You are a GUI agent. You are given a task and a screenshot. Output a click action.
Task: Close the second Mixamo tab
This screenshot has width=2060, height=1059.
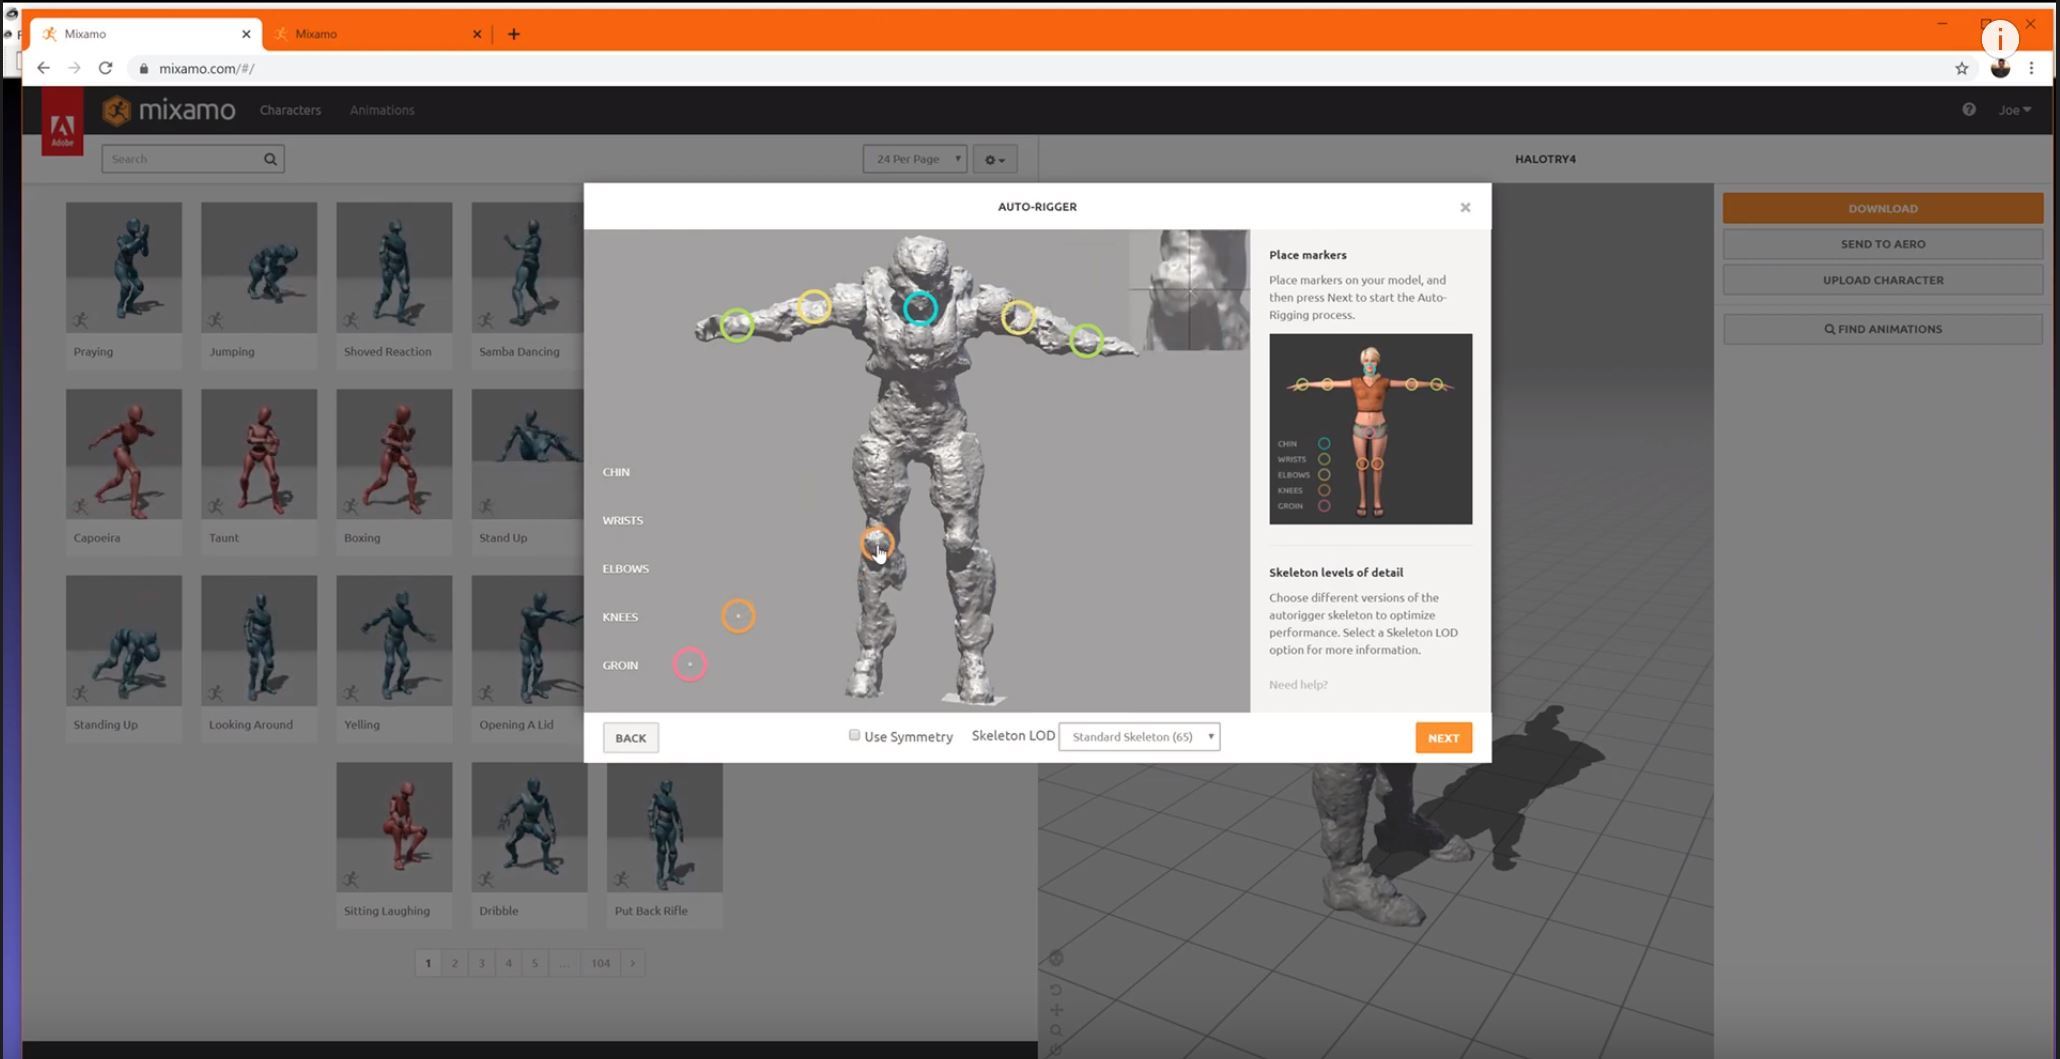tap(477, 34)
